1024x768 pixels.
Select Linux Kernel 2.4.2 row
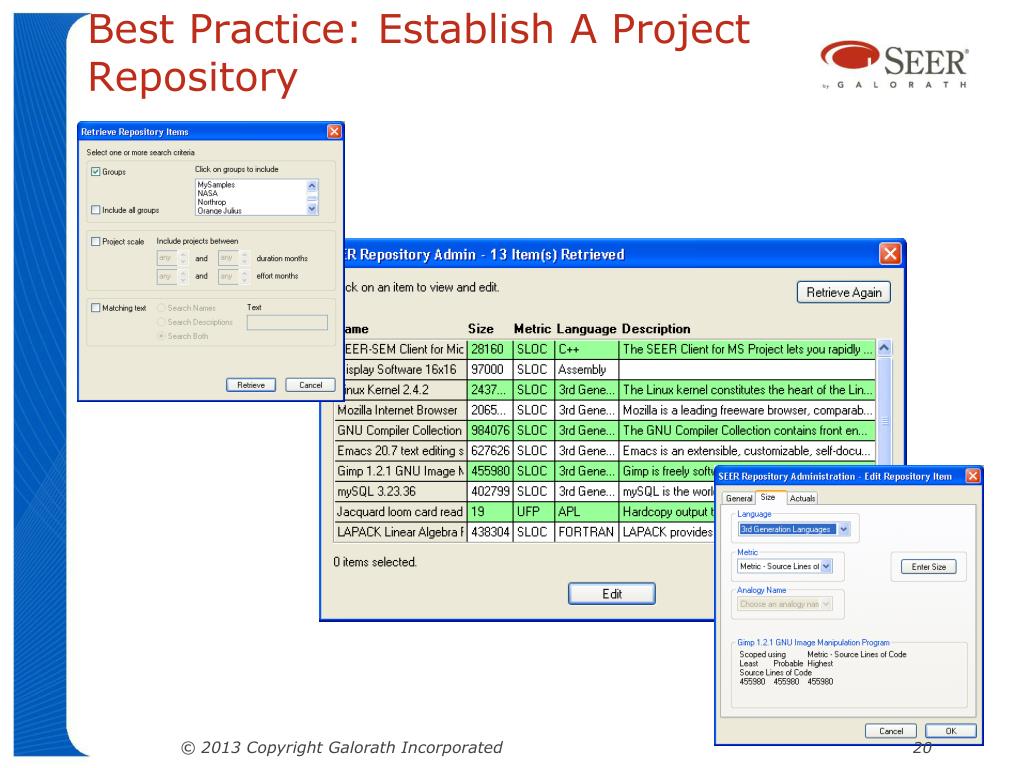[610, 390]
